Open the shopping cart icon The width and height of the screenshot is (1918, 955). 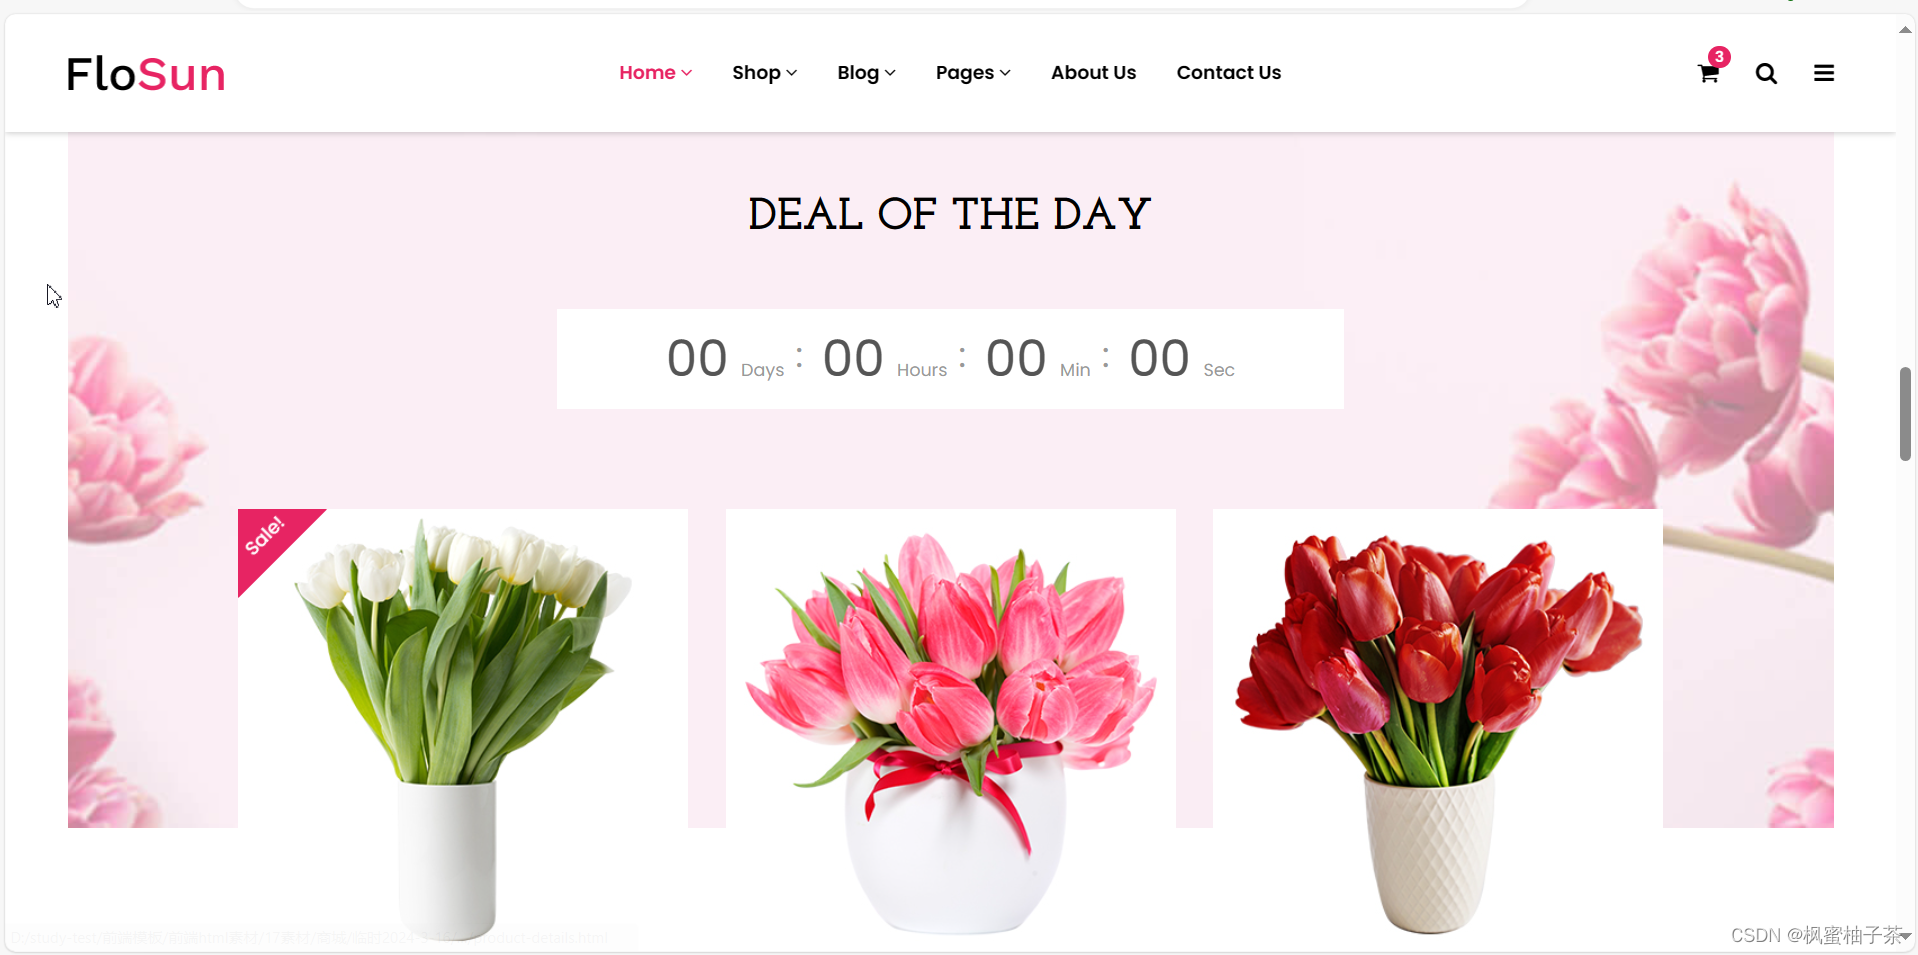(1708, 74)
